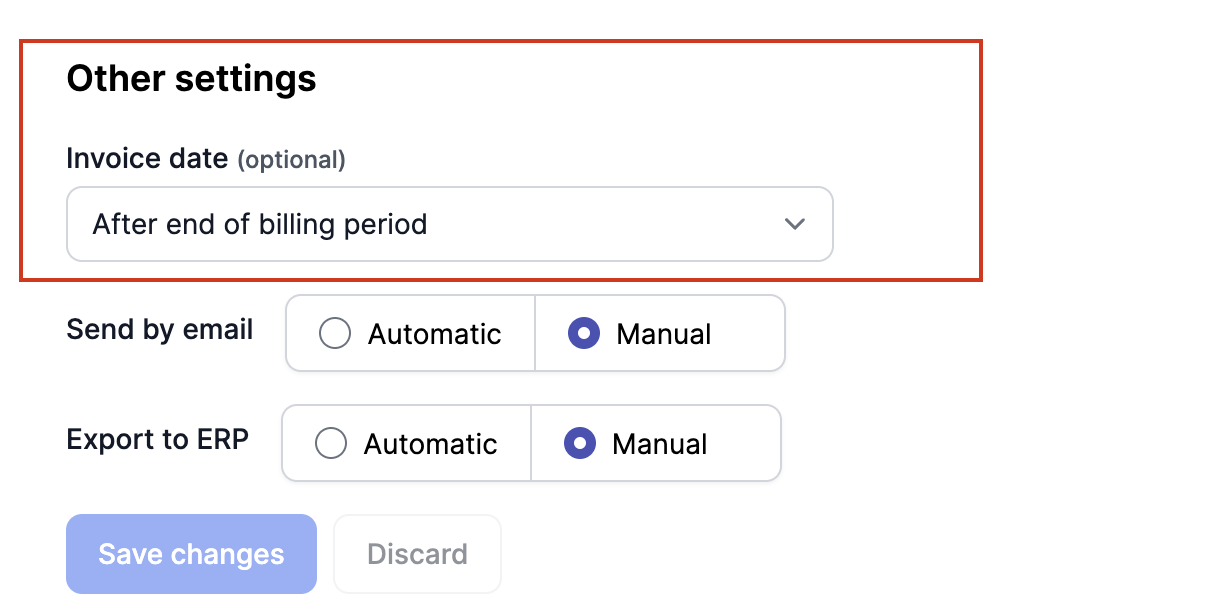Image resolution: width=1208 pixels, height=610 pixels.
Task: Click the filled dot of Send by email Manual
Action: pyautogui.click(x=584, y=333)
